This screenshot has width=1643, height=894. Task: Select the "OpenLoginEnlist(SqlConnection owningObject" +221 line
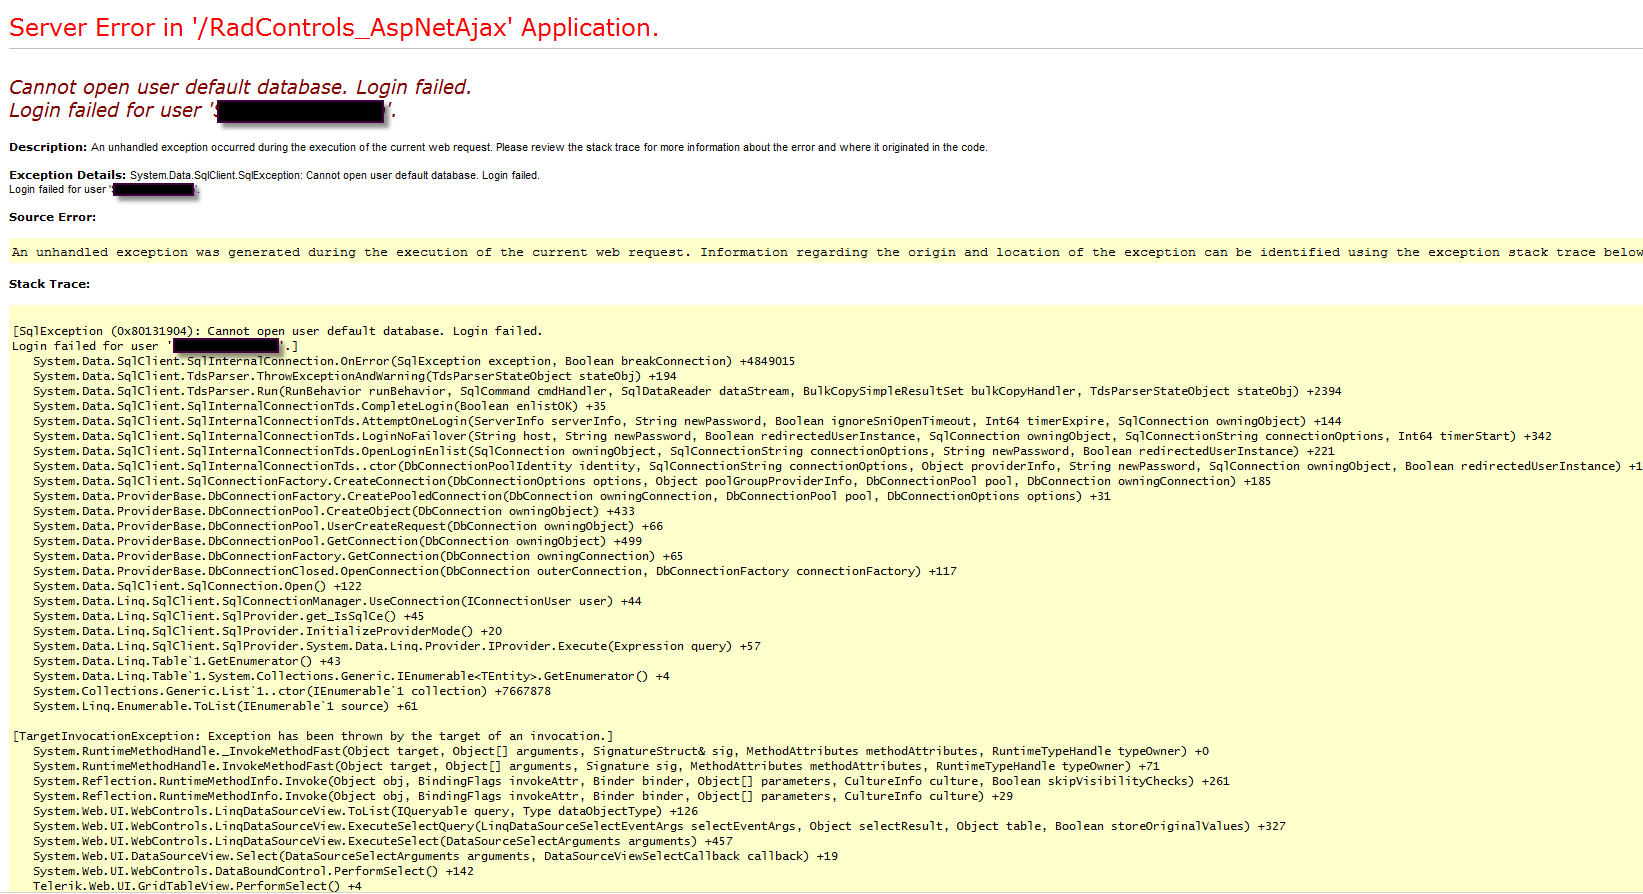pyautogui.click(x=684, y=451)
